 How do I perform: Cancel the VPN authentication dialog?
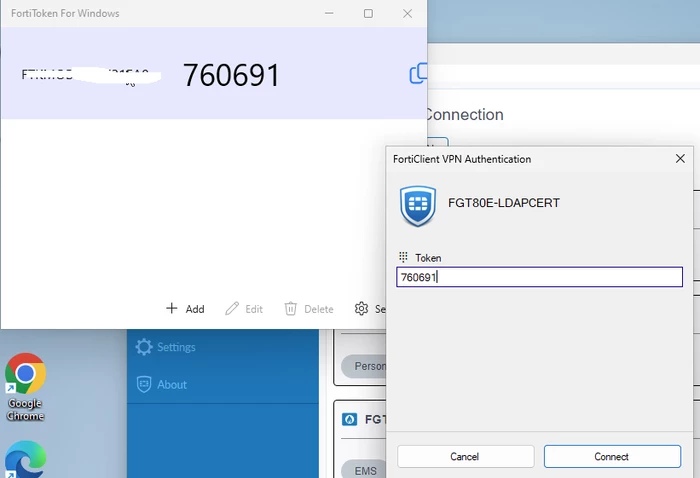pos(466,457)
